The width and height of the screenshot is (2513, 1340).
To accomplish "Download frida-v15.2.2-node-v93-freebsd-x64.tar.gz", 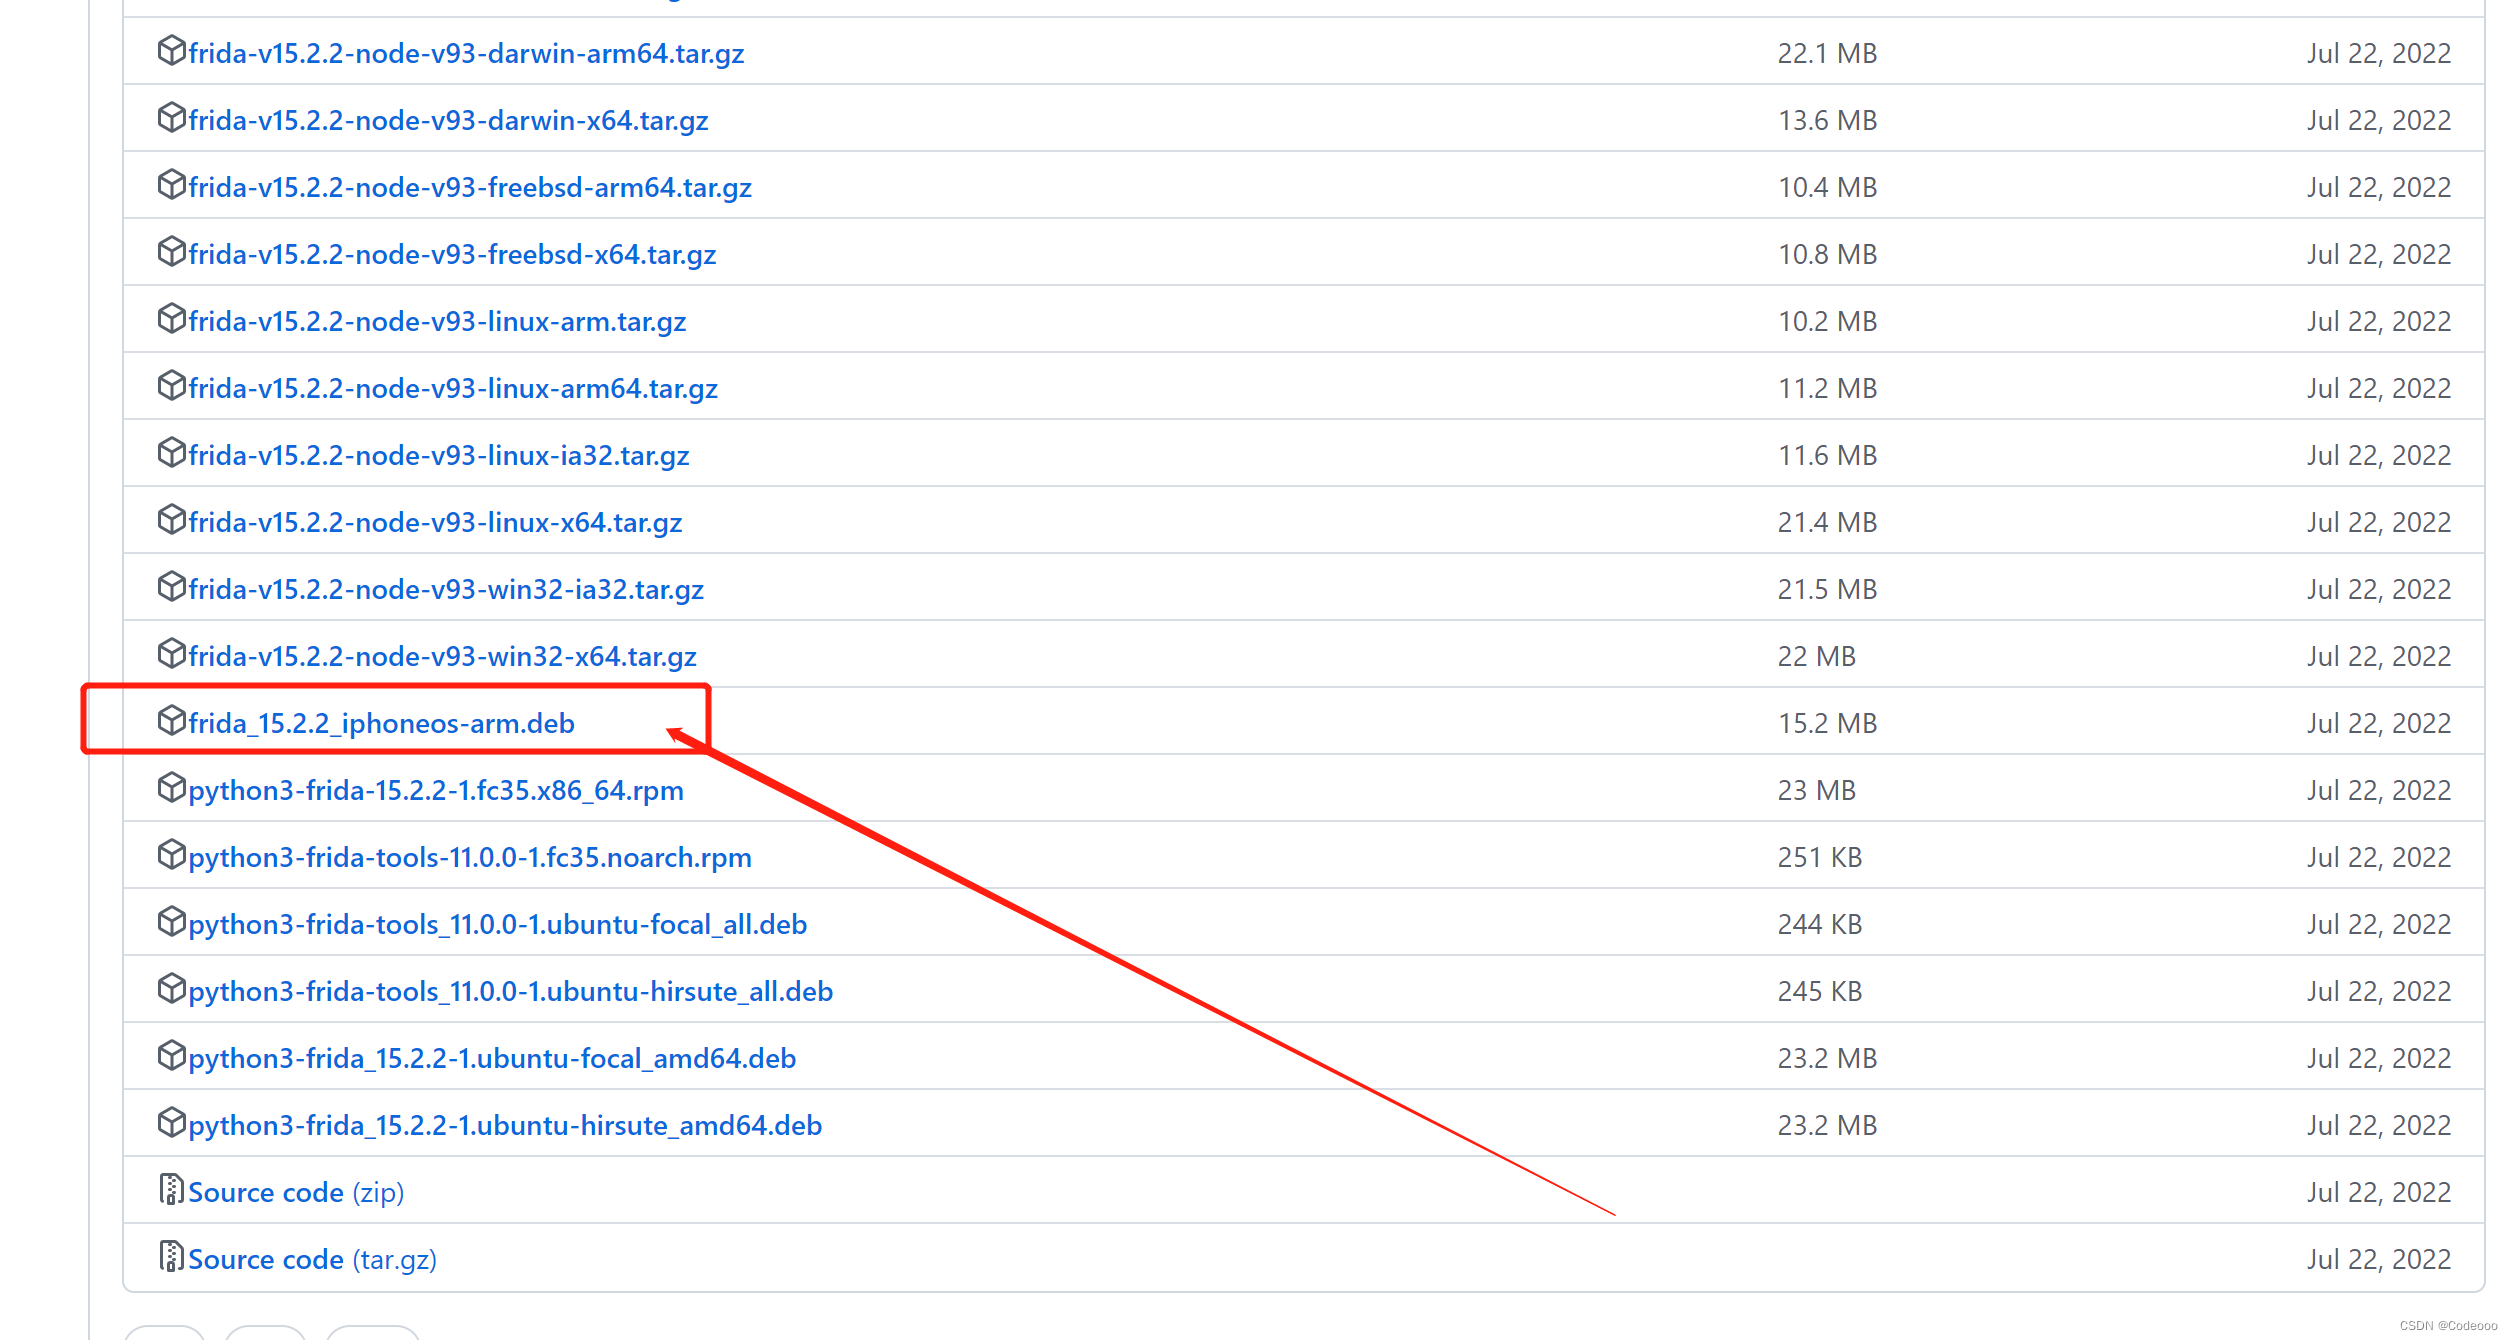I will tap(452, 254).
